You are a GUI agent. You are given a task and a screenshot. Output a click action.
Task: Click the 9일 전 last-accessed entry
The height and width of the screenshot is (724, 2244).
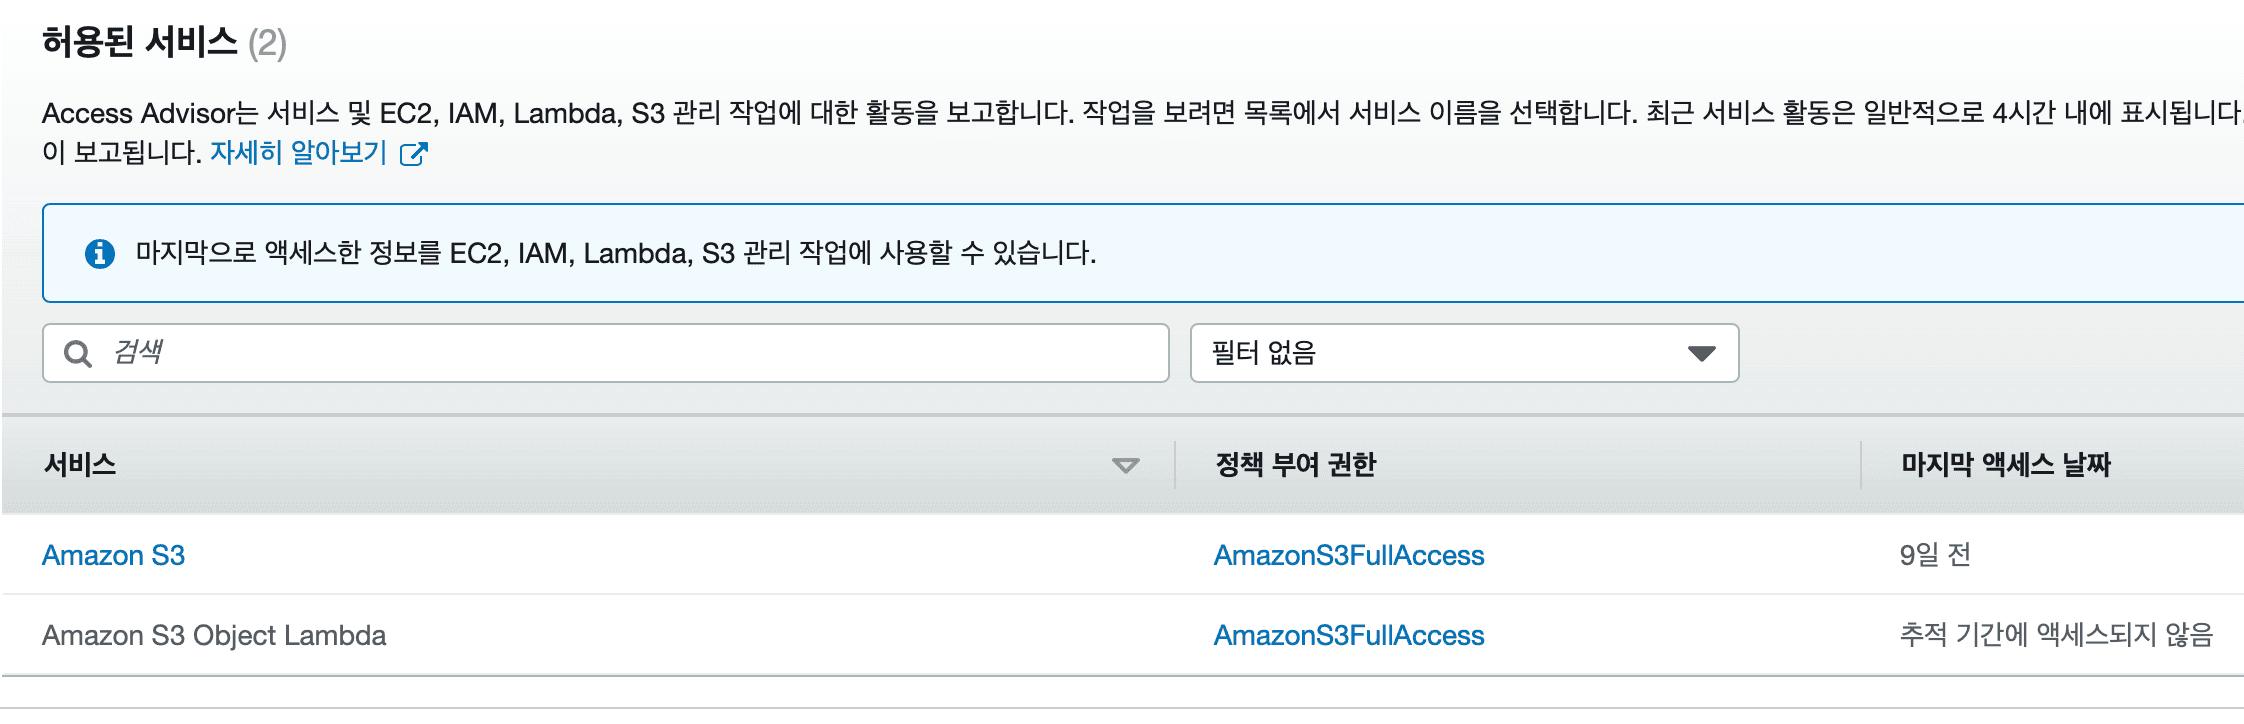click(1932, 556)
